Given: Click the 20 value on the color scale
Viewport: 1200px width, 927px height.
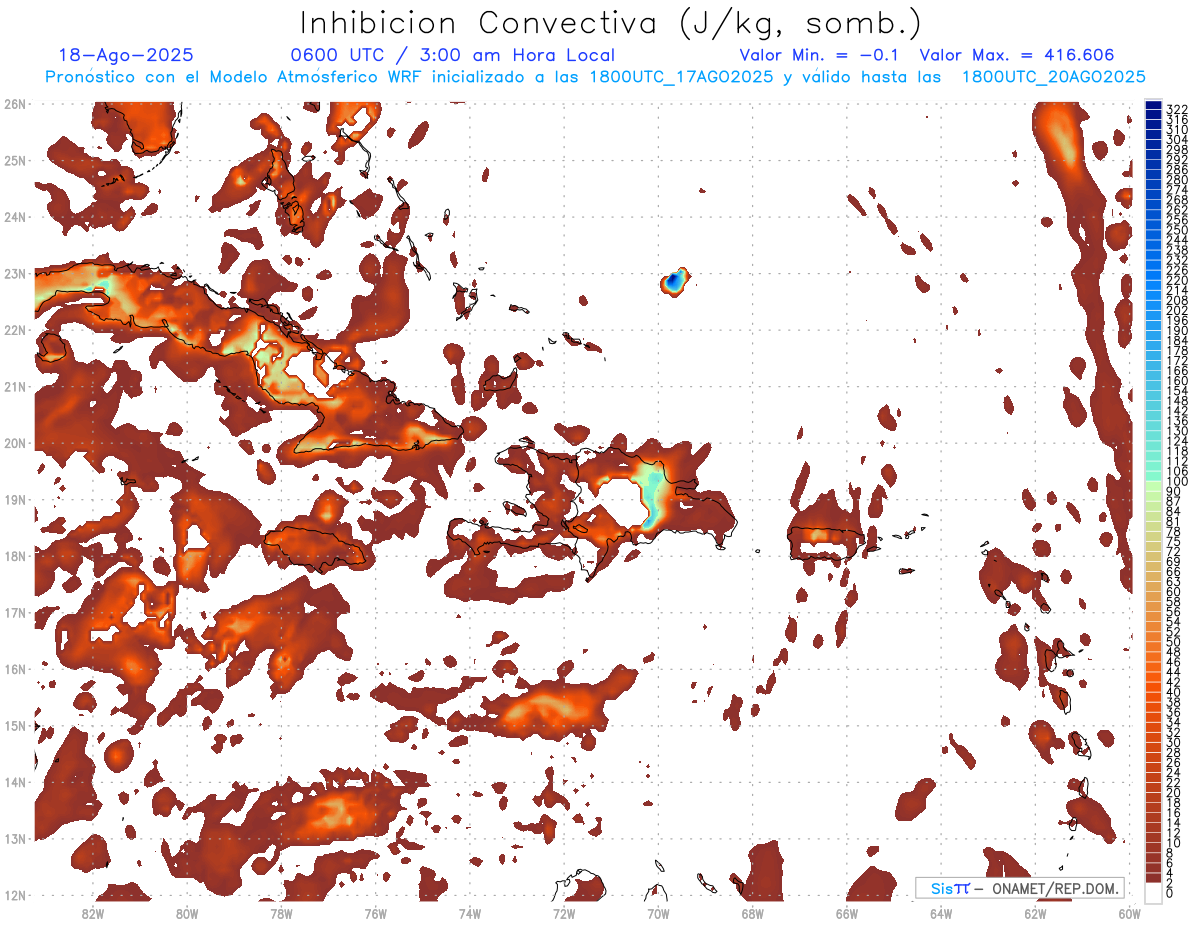Looking at the screenshot, I should pos(1174,792).
